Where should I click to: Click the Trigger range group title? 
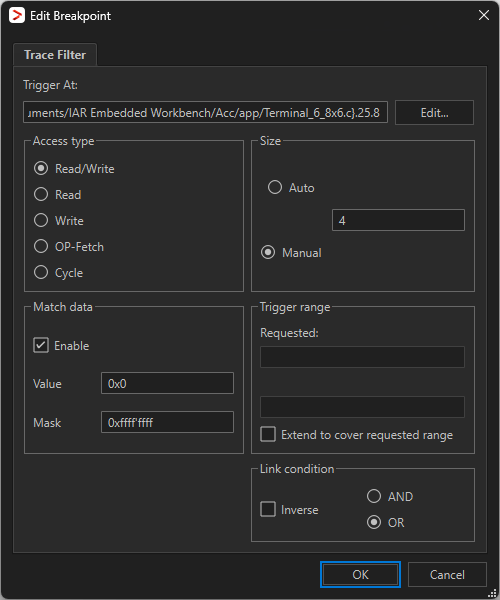tap(295, 307)
